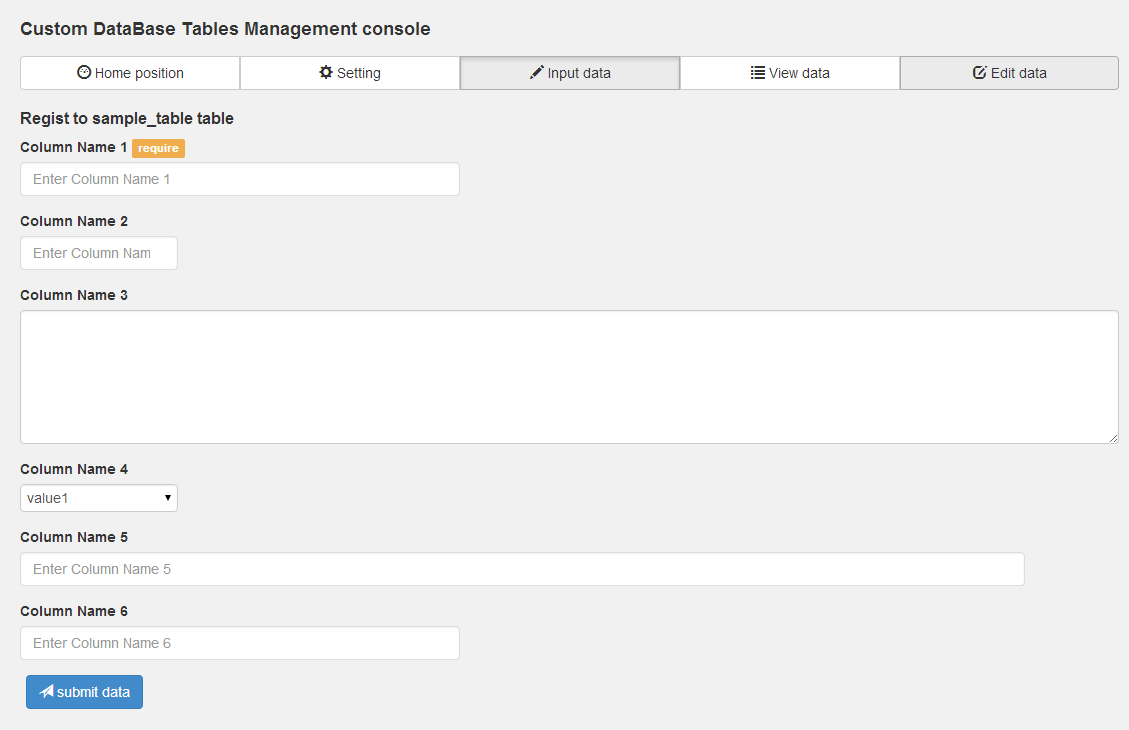The width and height of the screenshot is (1129, 730).
Task: Click the Column Name 3 textarea resize handle
Action: [1113, 438]
